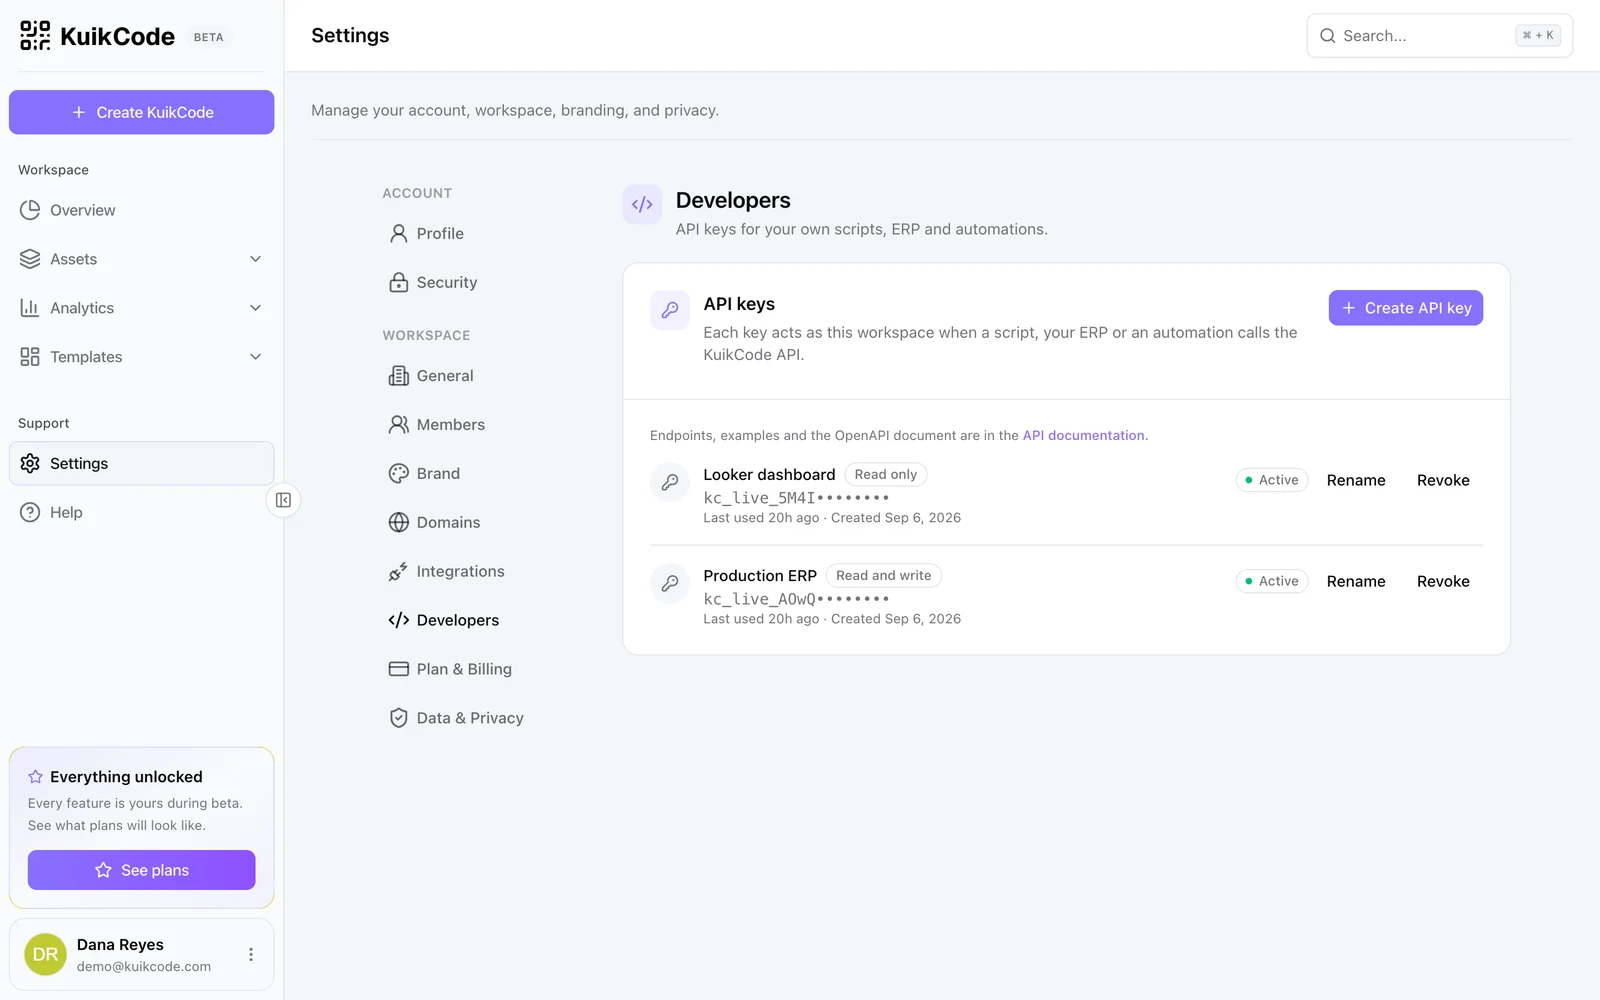Click the Data & Privacy shield icon
Screen dimensions: 1600x1000
point(398,718)
